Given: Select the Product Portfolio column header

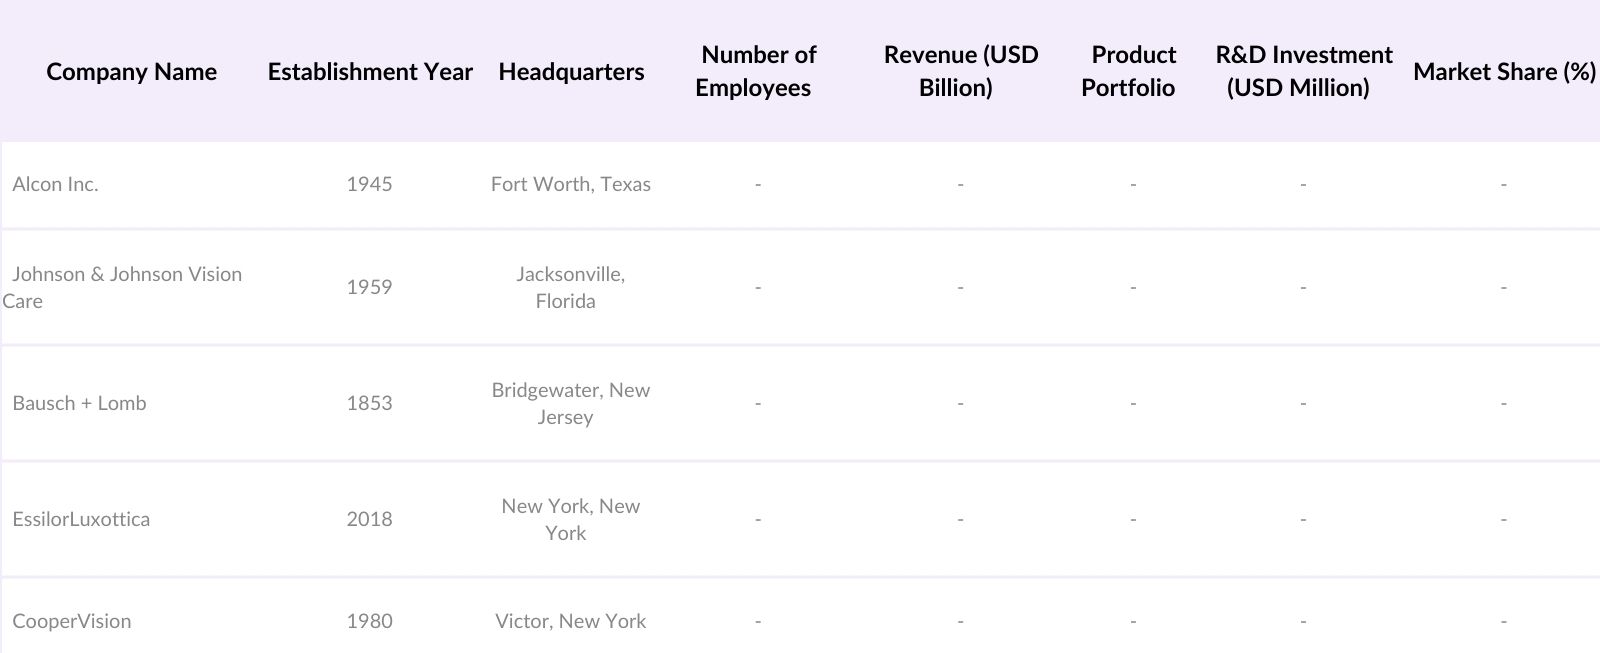Looking at the screenshot, I should coord(1131,71).
